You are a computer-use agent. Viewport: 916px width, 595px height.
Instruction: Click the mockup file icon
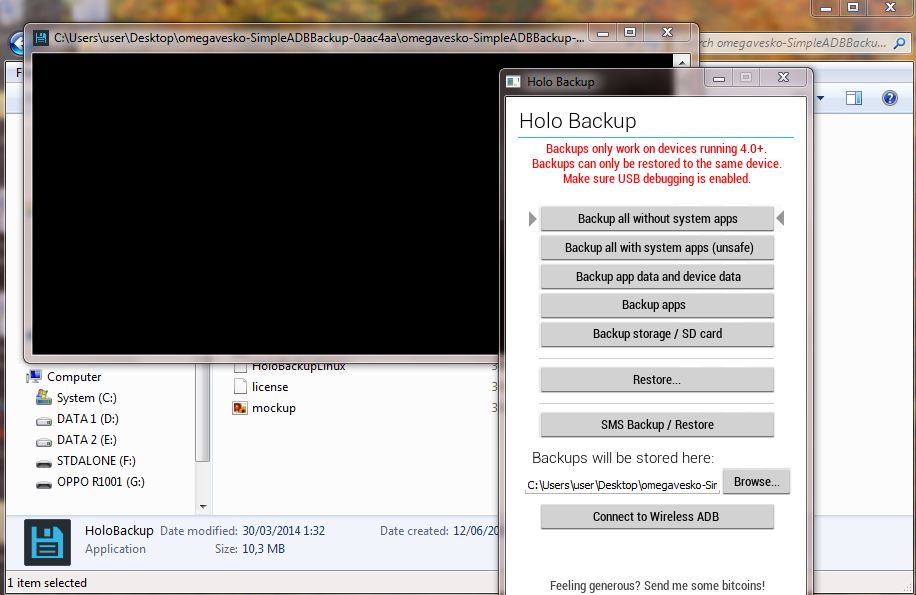[240, 408]
